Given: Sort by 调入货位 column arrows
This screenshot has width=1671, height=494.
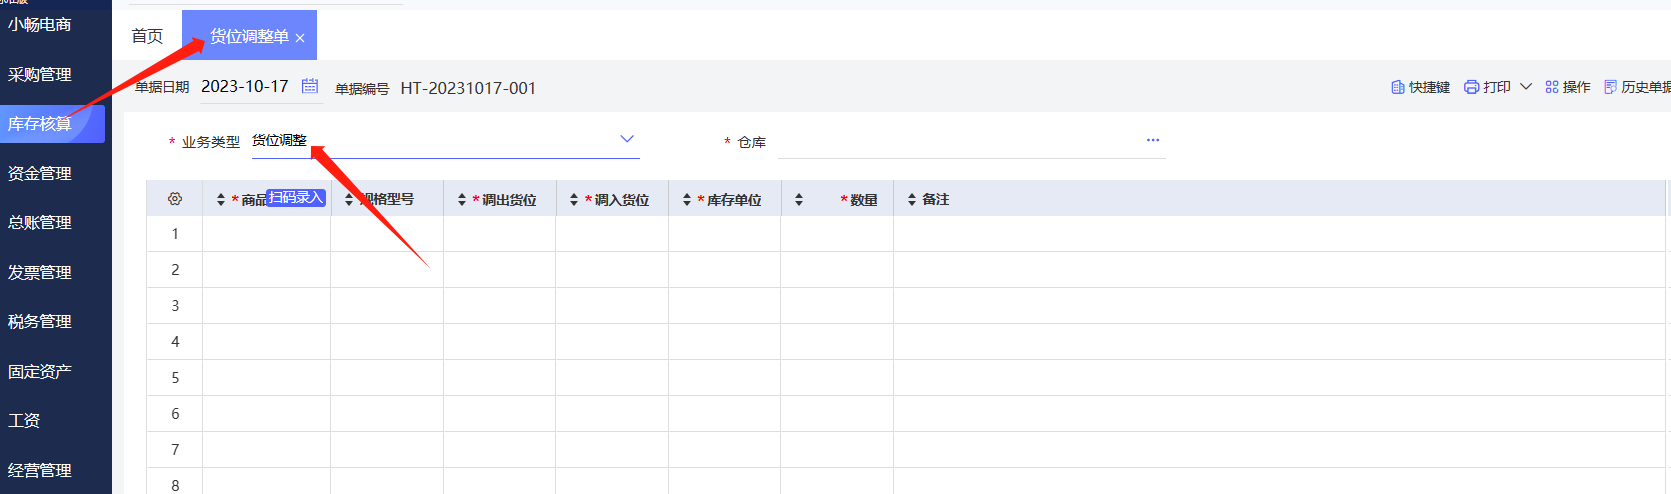Looking at the screenshot, I should click(574, 200).
